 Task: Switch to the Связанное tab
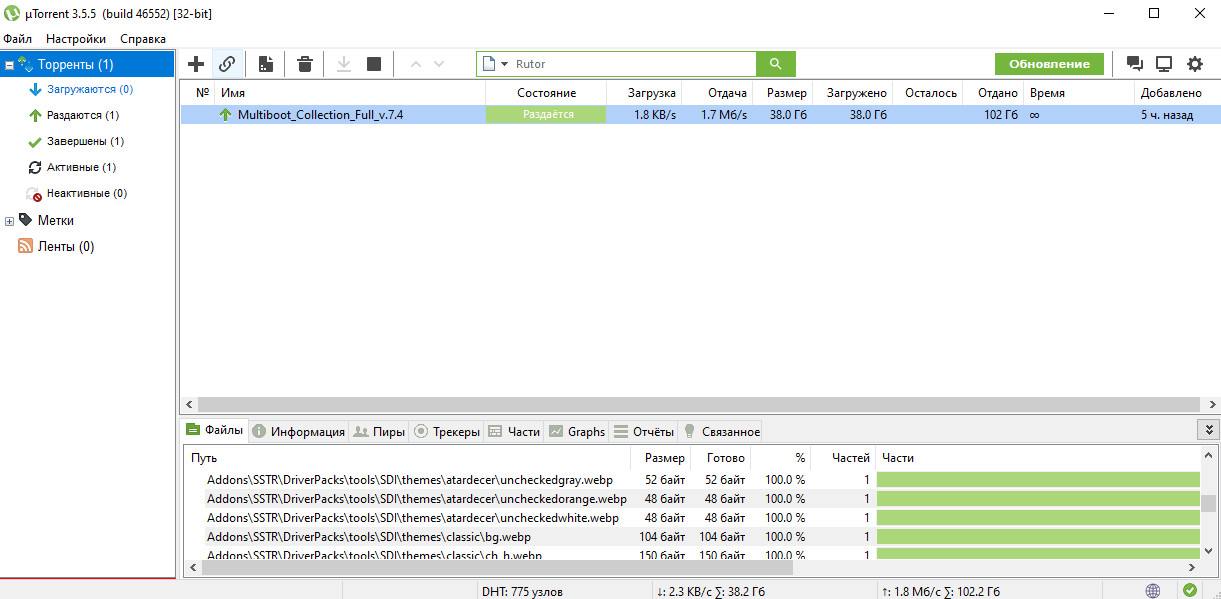tap(720, 432)
